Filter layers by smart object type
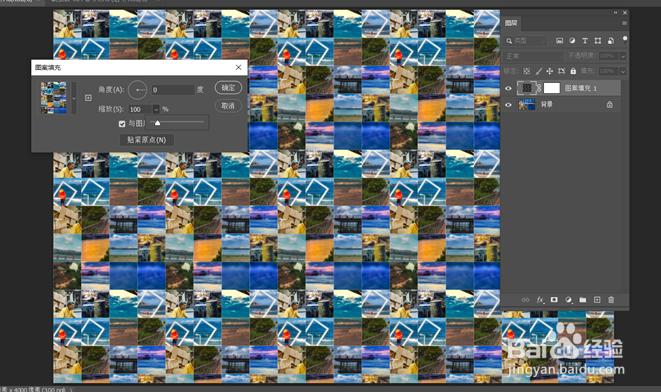The image size is (661, 392). (x=611, y=41)
